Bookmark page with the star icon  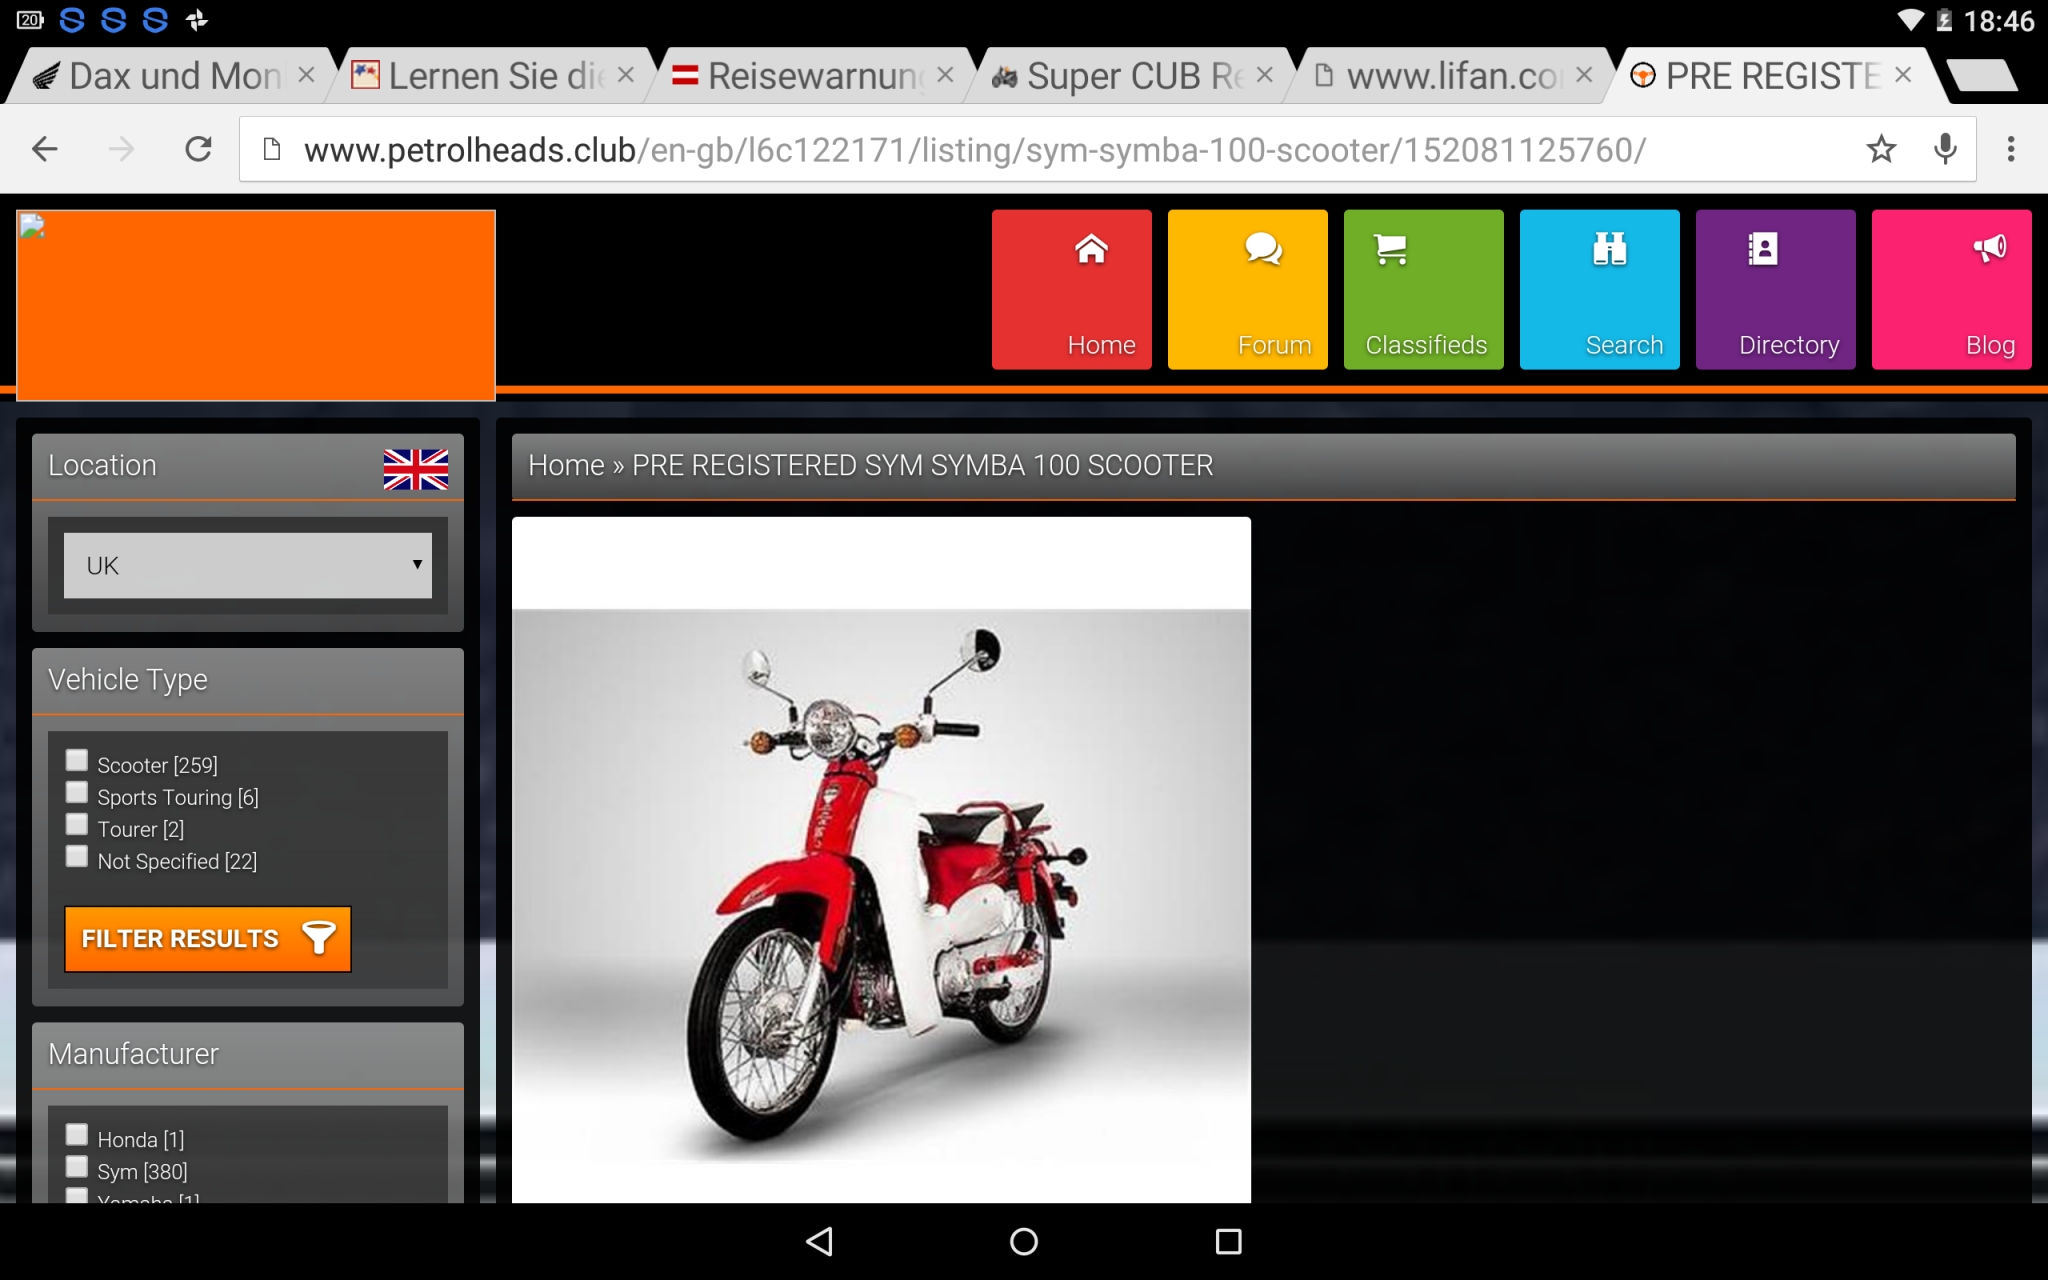coord(1881,150)
